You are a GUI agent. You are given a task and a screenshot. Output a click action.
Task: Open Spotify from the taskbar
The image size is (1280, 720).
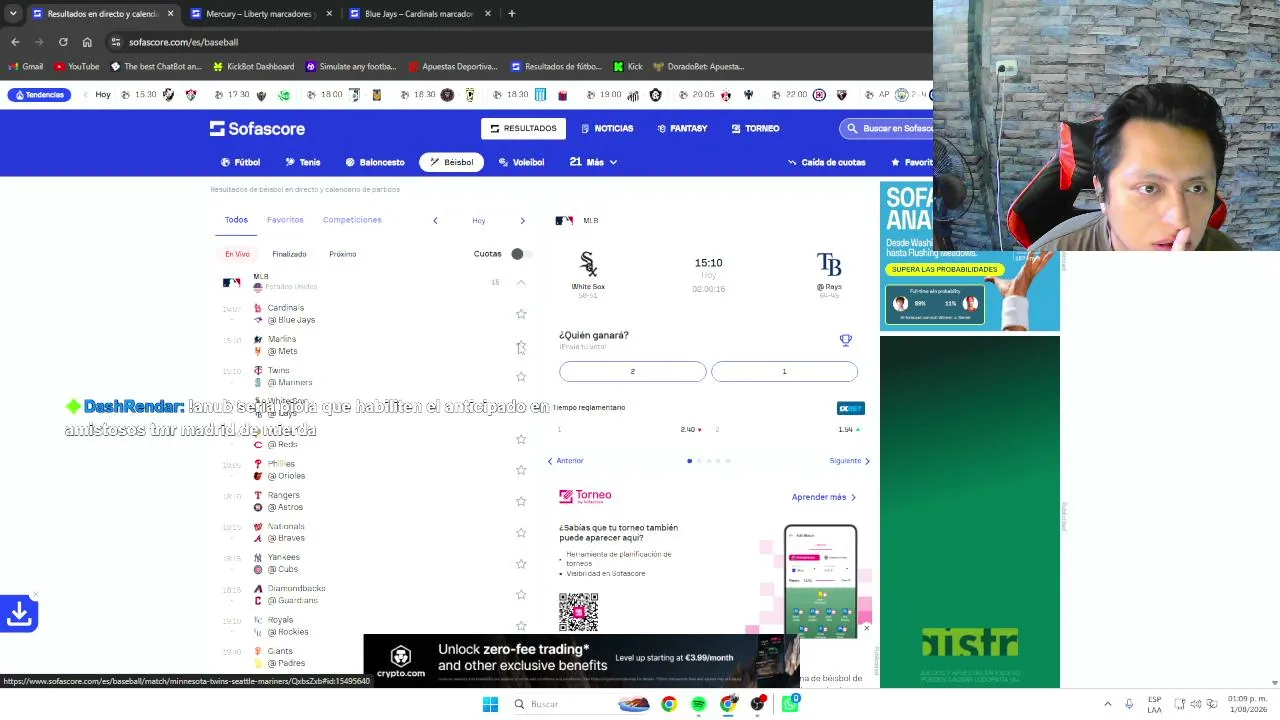pos(698,704)
